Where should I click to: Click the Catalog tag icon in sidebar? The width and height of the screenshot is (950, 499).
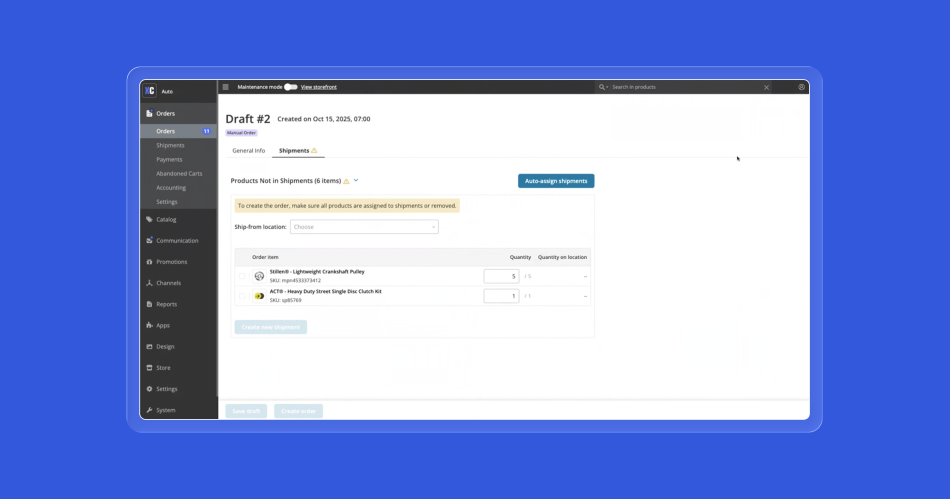[x=149, y=219]
